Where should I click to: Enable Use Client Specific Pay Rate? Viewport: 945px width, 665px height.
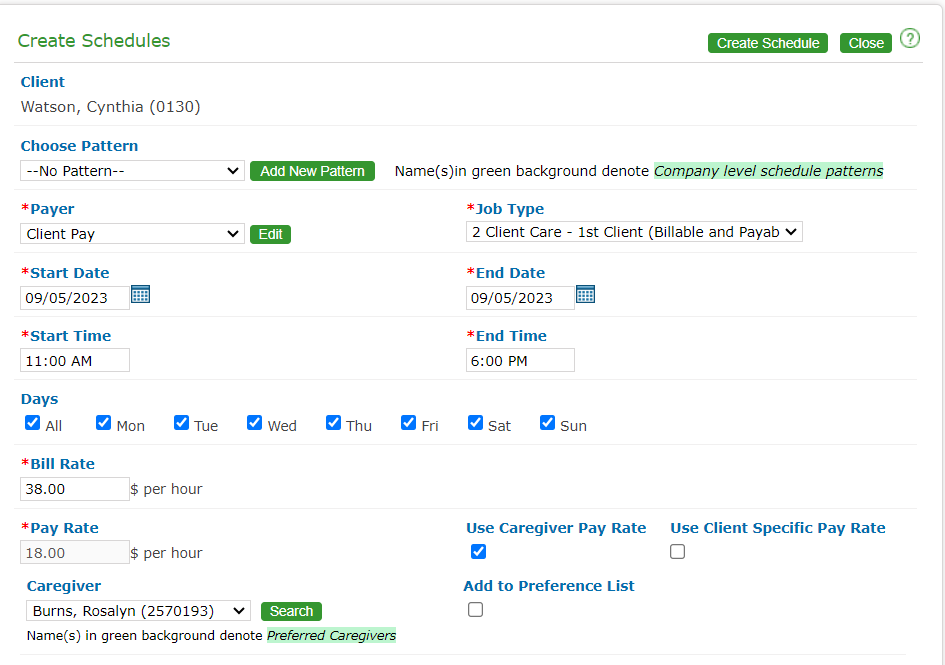tap(678, 552)
